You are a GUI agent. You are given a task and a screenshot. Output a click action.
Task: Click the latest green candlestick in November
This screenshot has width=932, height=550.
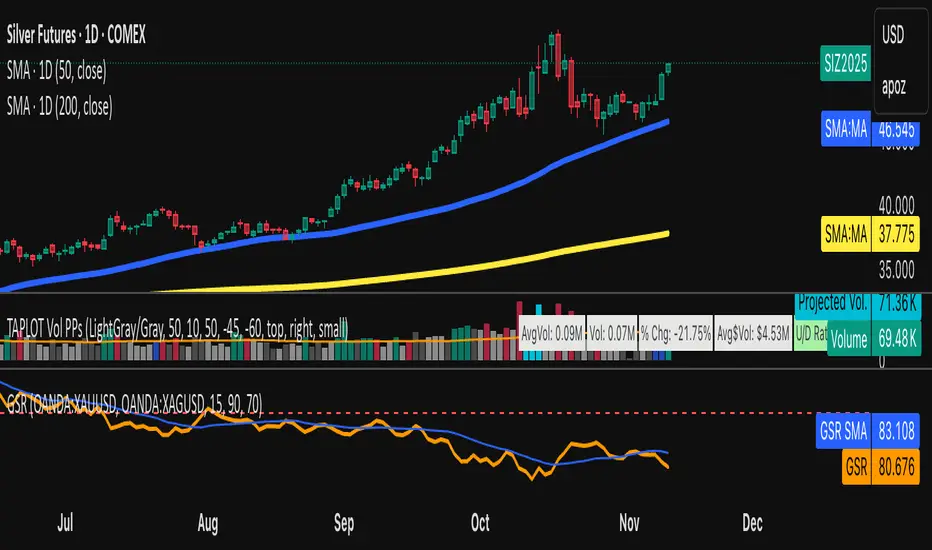pyautogui.click(x=668, y=68)
